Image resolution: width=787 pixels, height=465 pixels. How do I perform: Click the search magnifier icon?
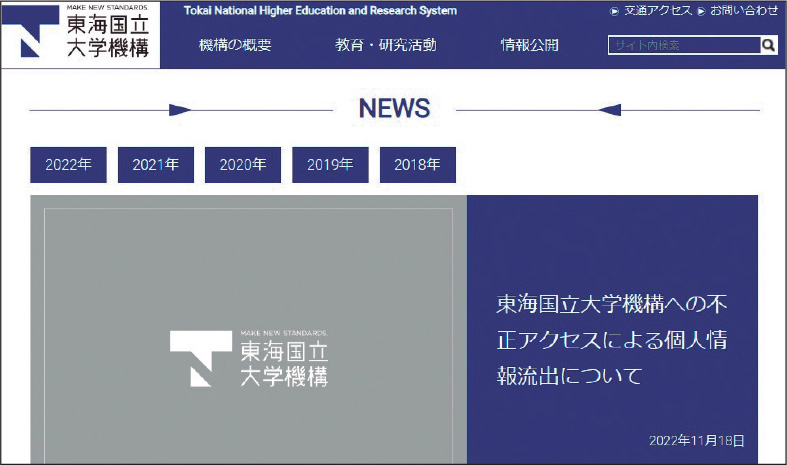click(768, 45)
